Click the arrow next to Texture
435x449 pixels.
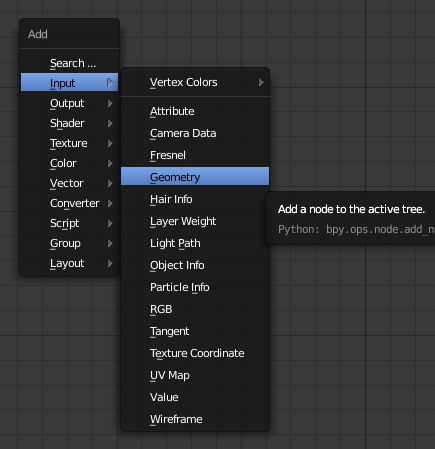click(x=110, y=143)
